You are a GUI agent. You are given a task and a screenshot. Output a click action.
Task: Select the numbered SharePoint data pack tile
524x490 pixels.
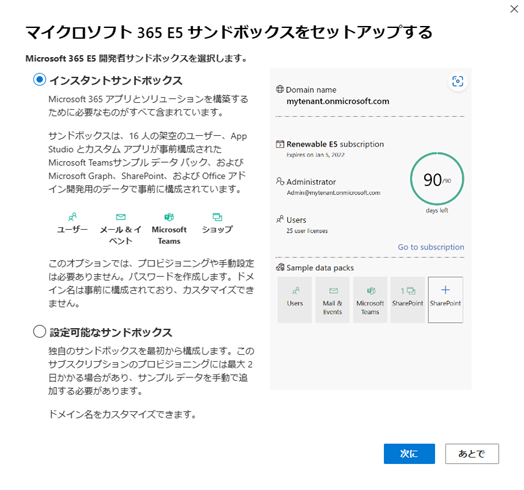pyautogui.click(x=408, y=299)
